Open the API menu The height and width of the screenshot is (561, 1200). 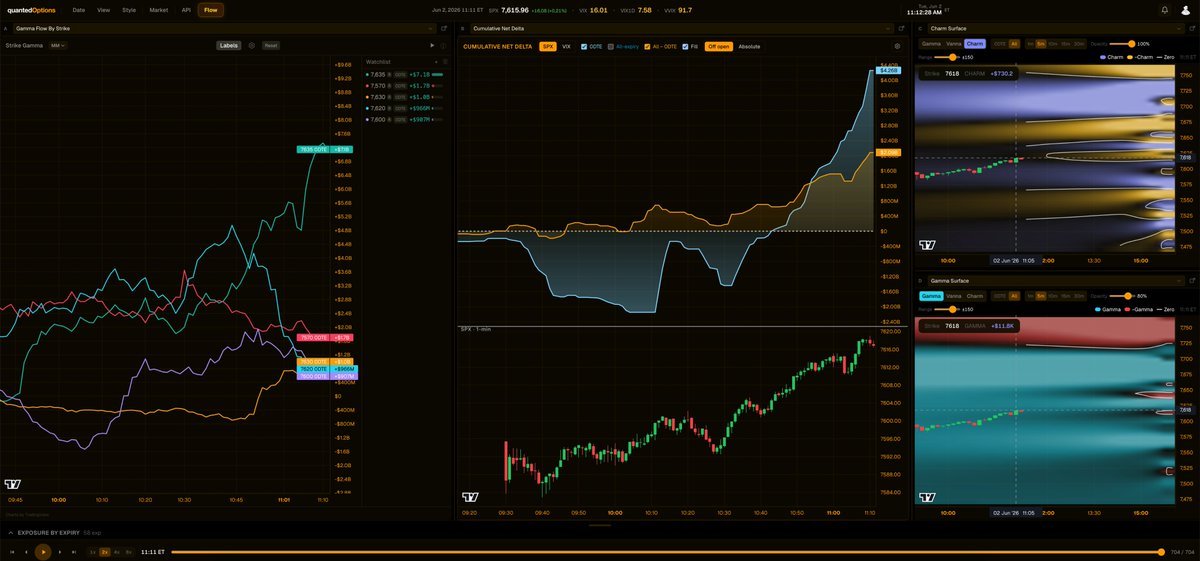[186, 10]
